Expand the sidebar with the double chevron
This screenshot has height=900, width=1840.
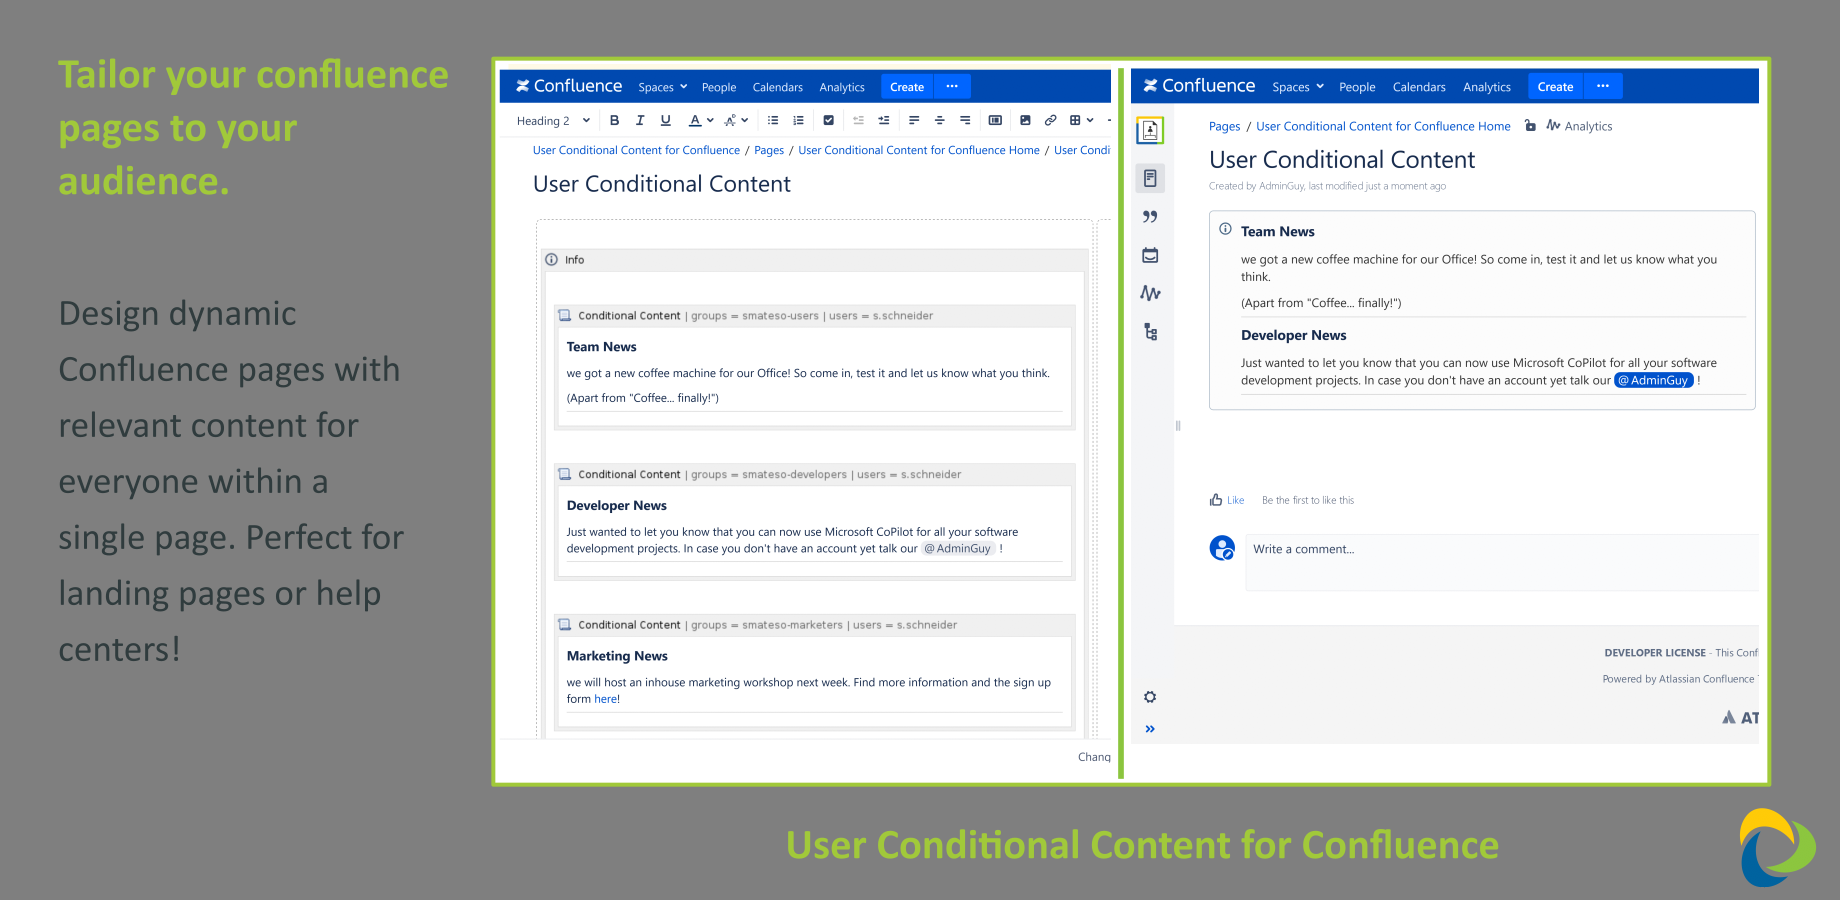[x=1150, y=729]
